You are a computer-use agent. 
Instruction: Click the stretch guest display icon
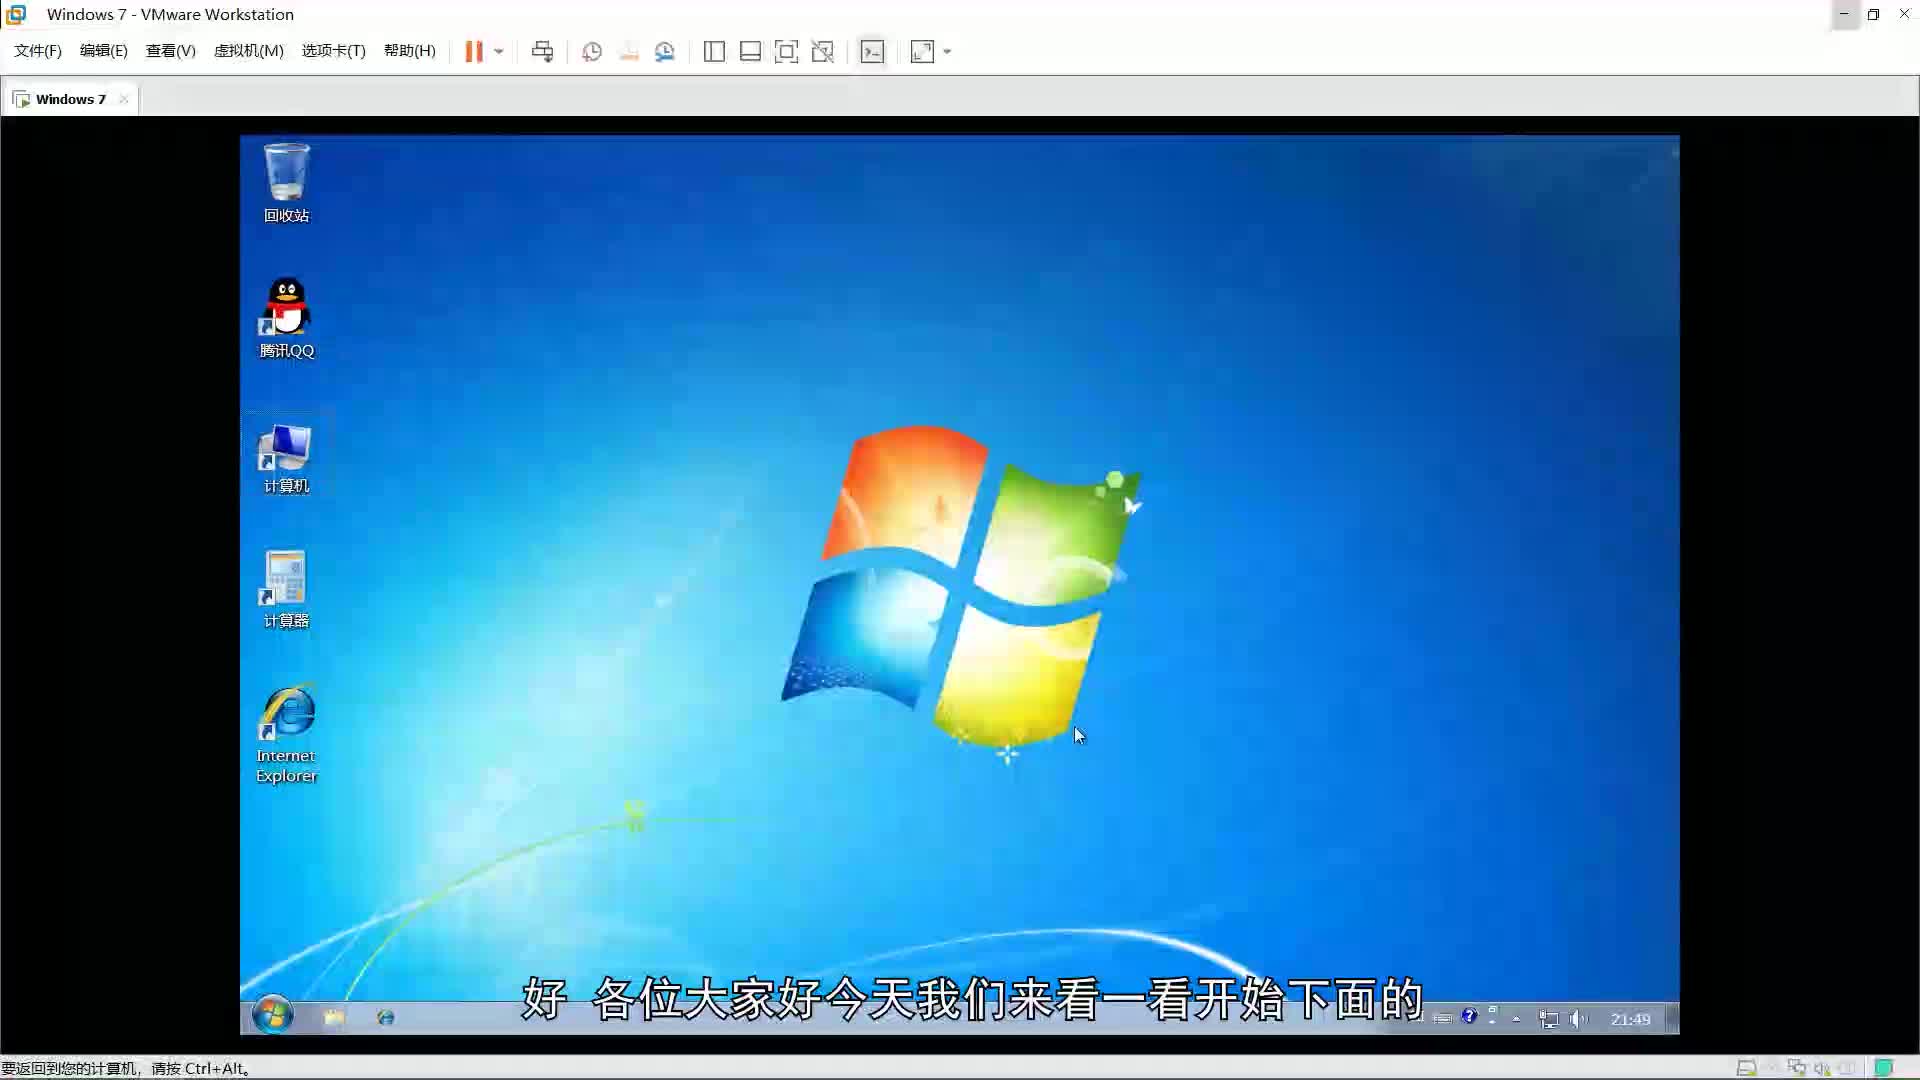[922, 51]
